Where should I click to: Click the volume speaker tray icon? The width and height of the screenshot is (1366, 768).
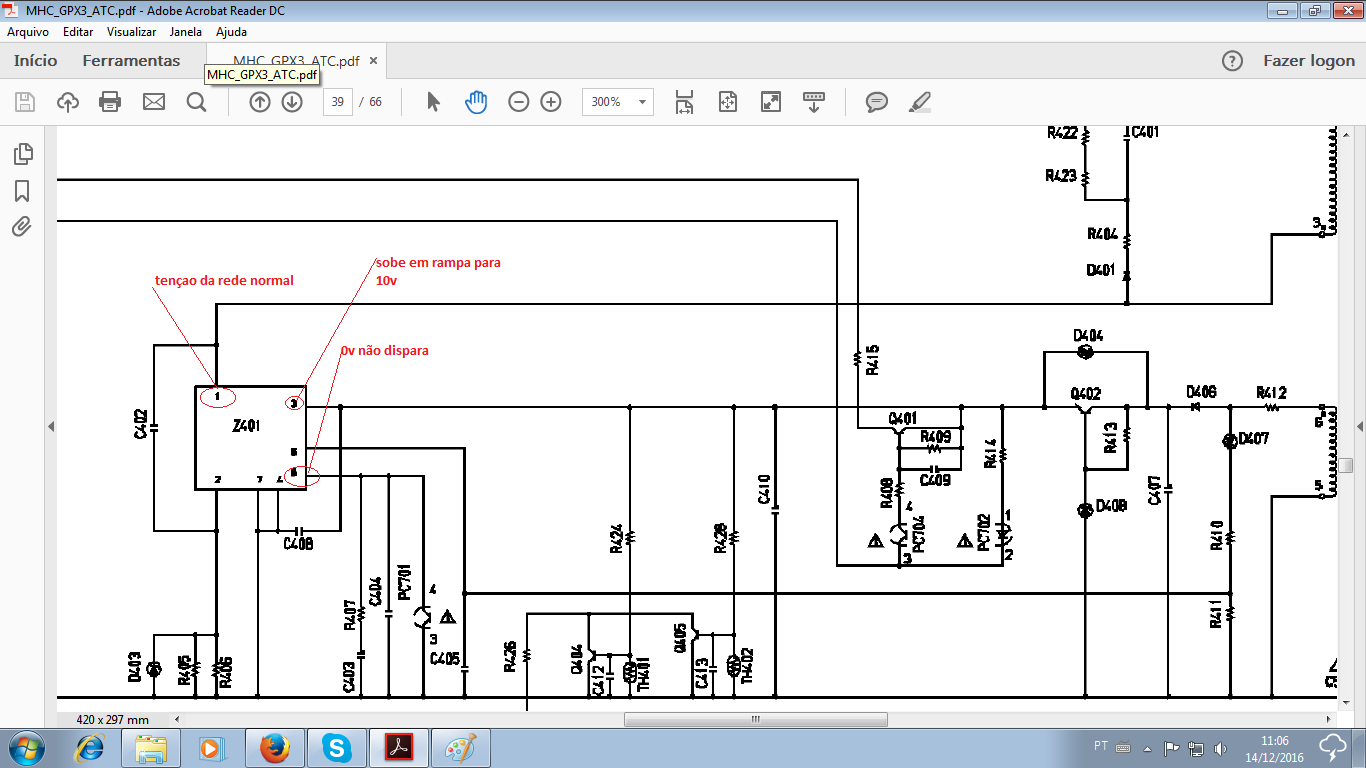pos(1220,748)
